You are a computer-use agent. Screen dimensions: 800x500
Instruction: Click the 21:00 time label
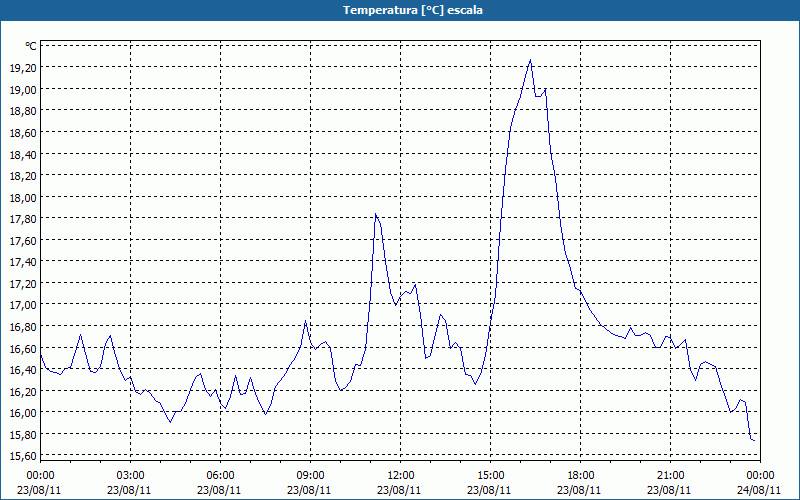670,476
